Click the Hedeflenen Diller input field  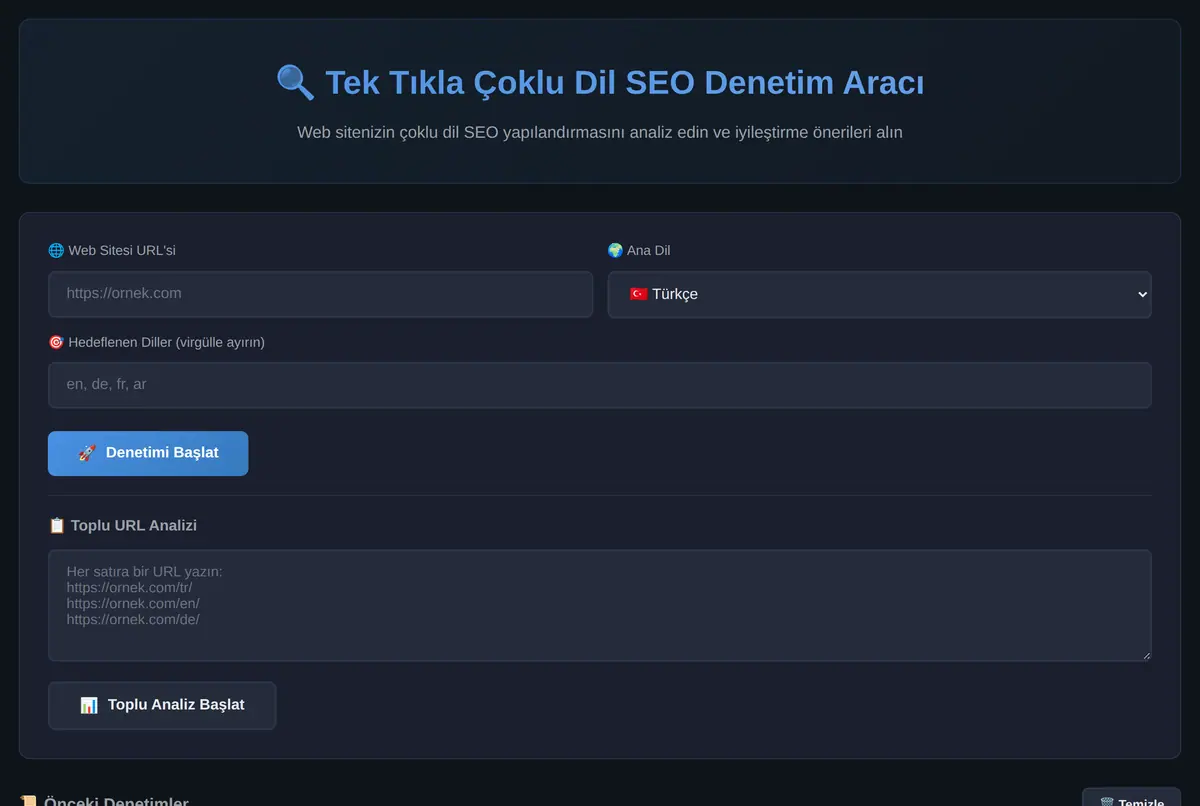(600, 385)
